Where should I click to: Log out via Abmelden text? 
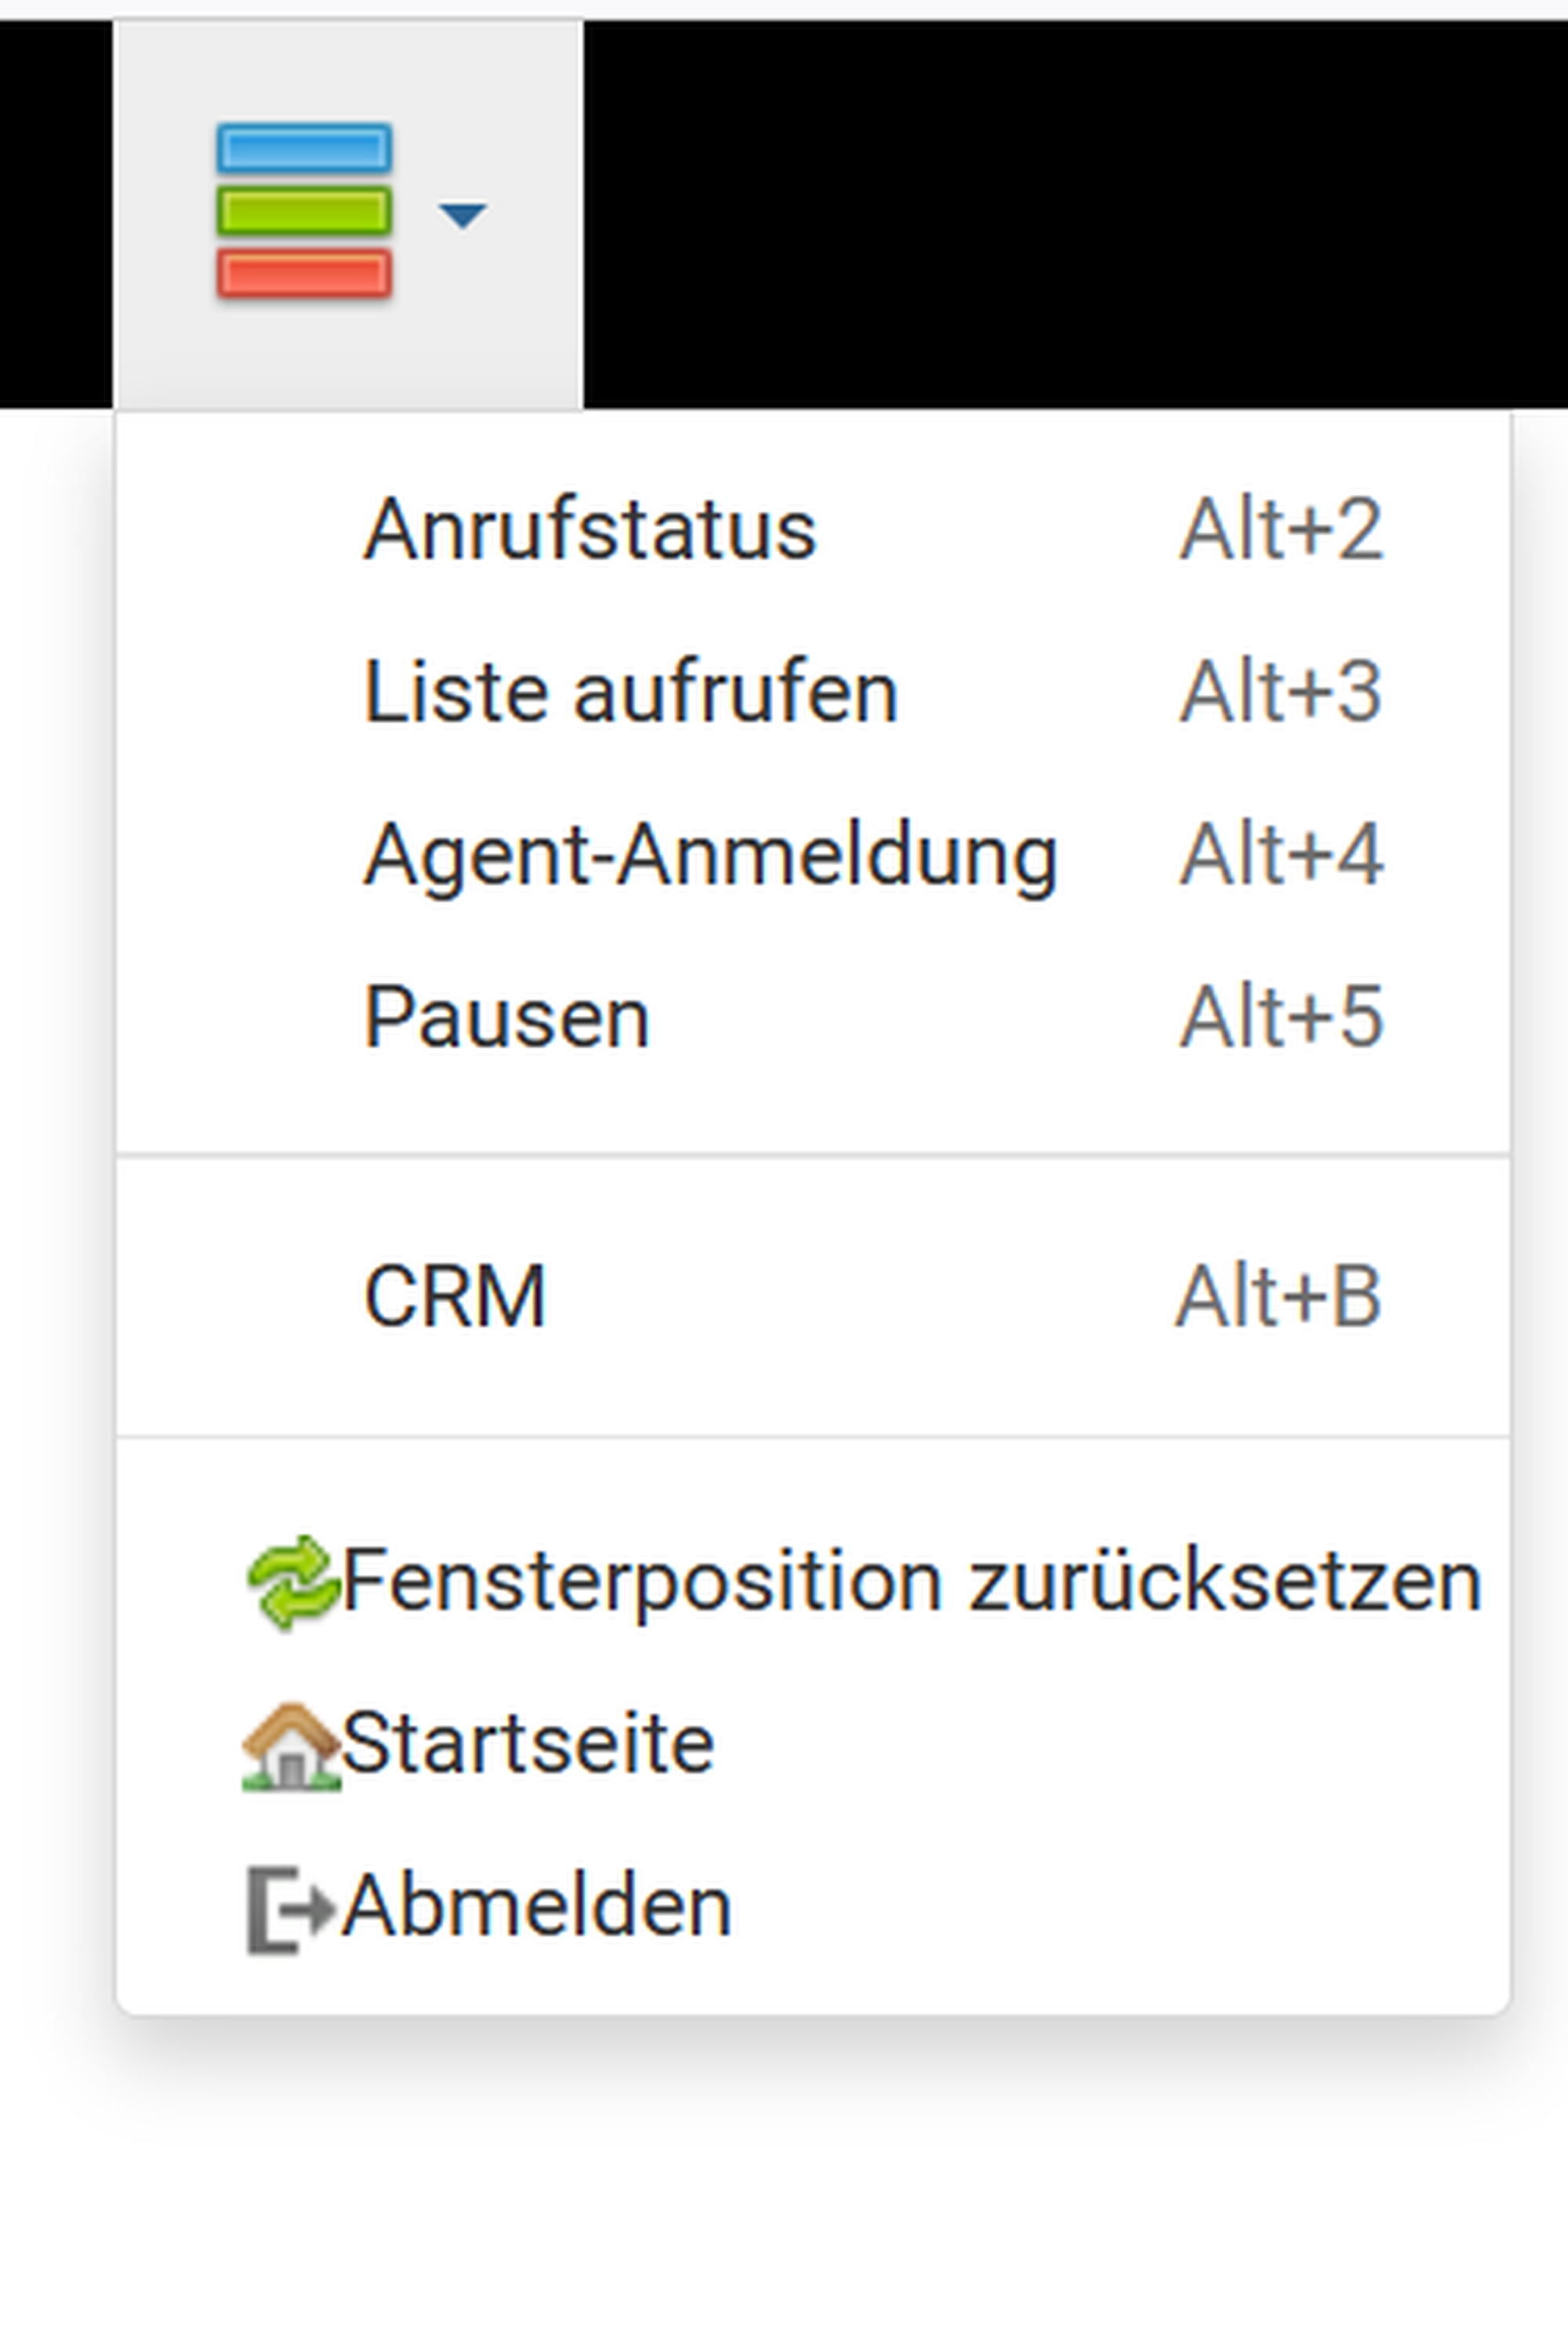pyautogui.click(x=537, y=1907)
